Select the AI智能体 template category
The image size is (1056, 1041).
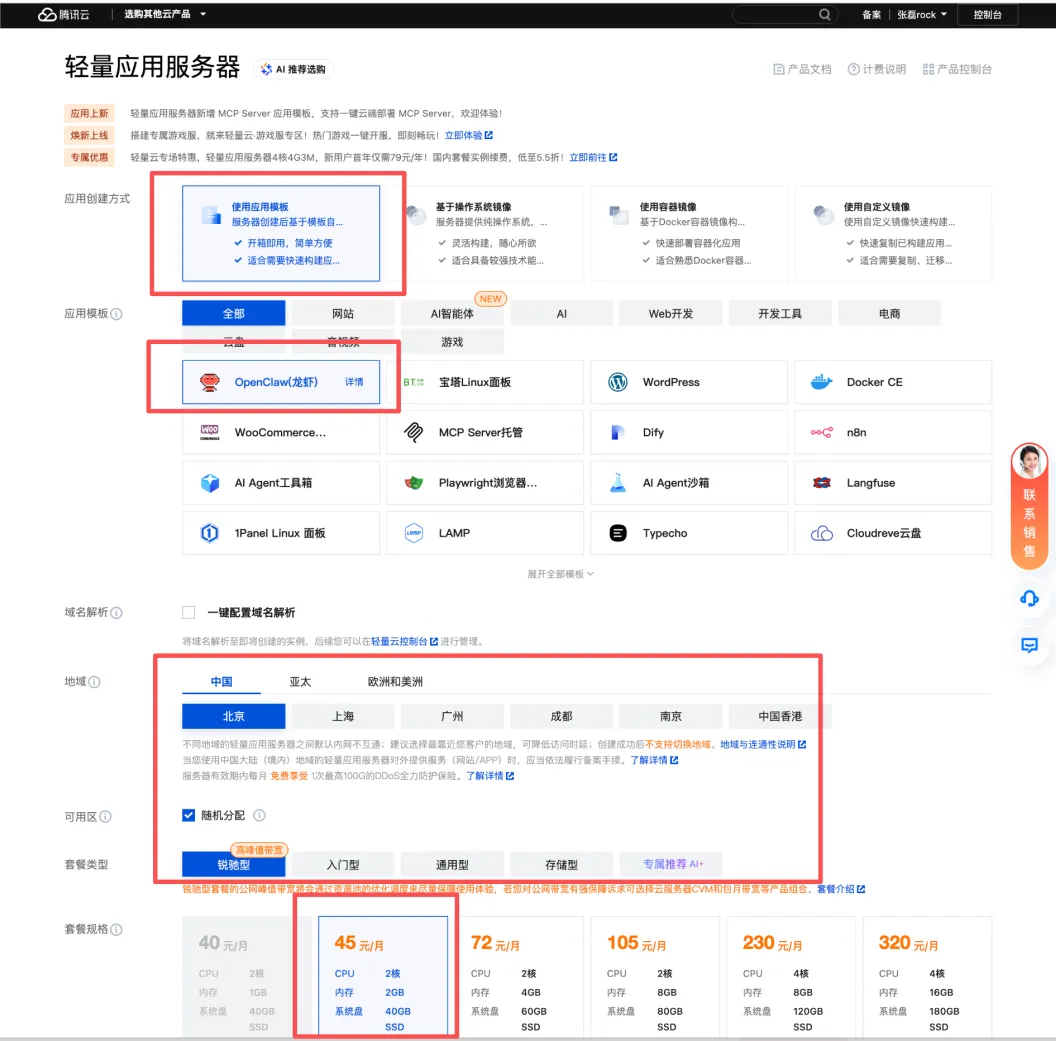pyautogui.click(x=452, y=313)
